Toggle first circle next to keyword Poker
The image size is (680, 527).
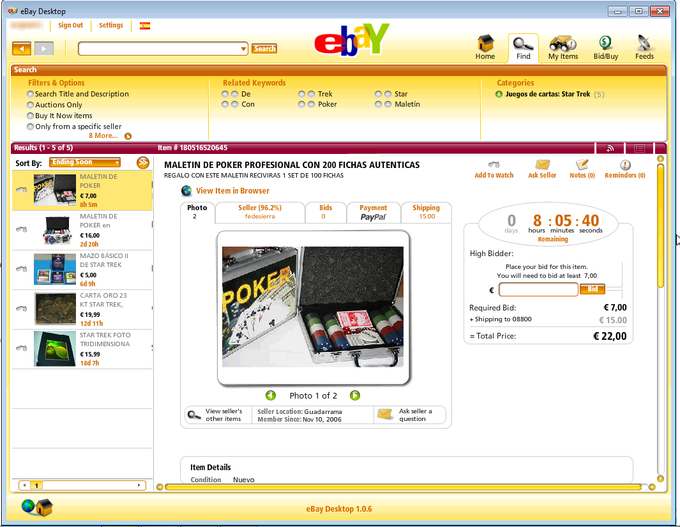point(301,105)
